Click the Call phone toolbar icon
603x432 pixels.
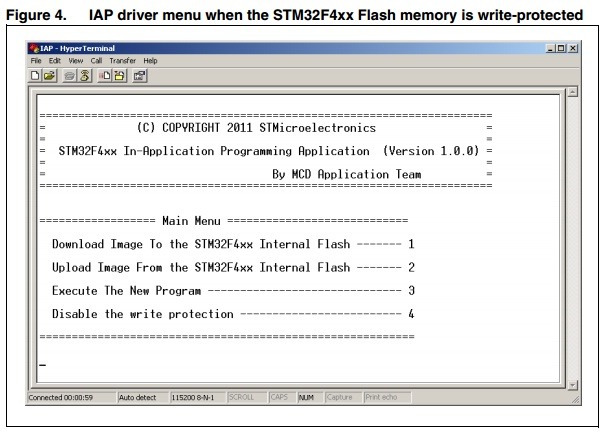tap(70, 75)
